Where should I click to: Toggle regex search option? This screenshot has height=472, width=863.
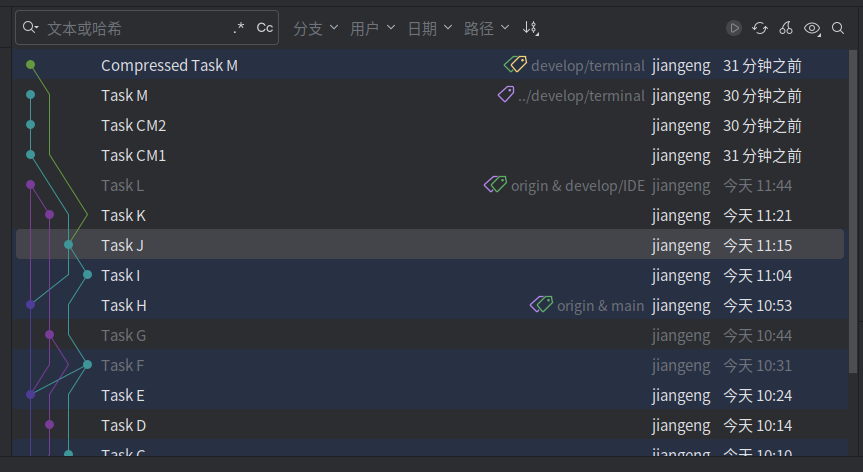[x=238, y=28]
